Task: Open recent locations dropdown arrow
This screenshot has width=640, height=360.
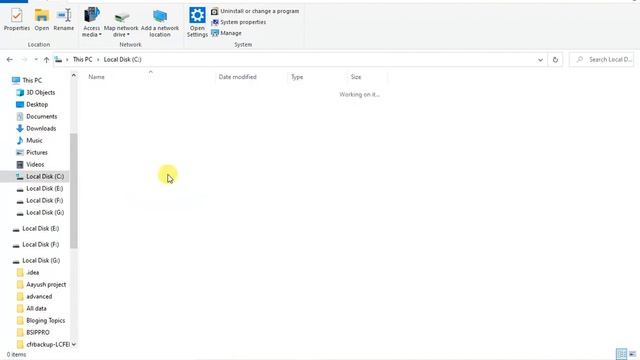Action: pos(36,60)
